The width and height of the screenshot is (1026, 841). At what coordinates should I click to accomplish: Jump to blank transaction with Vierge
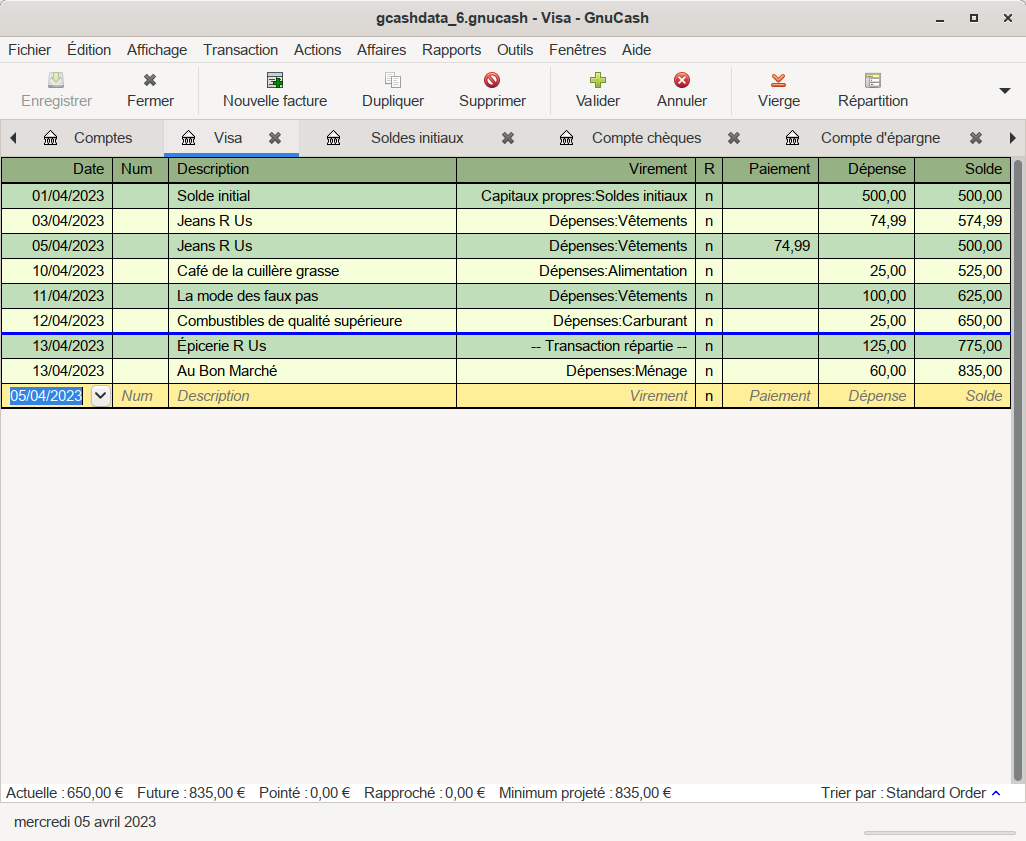(x=778, y=80)
